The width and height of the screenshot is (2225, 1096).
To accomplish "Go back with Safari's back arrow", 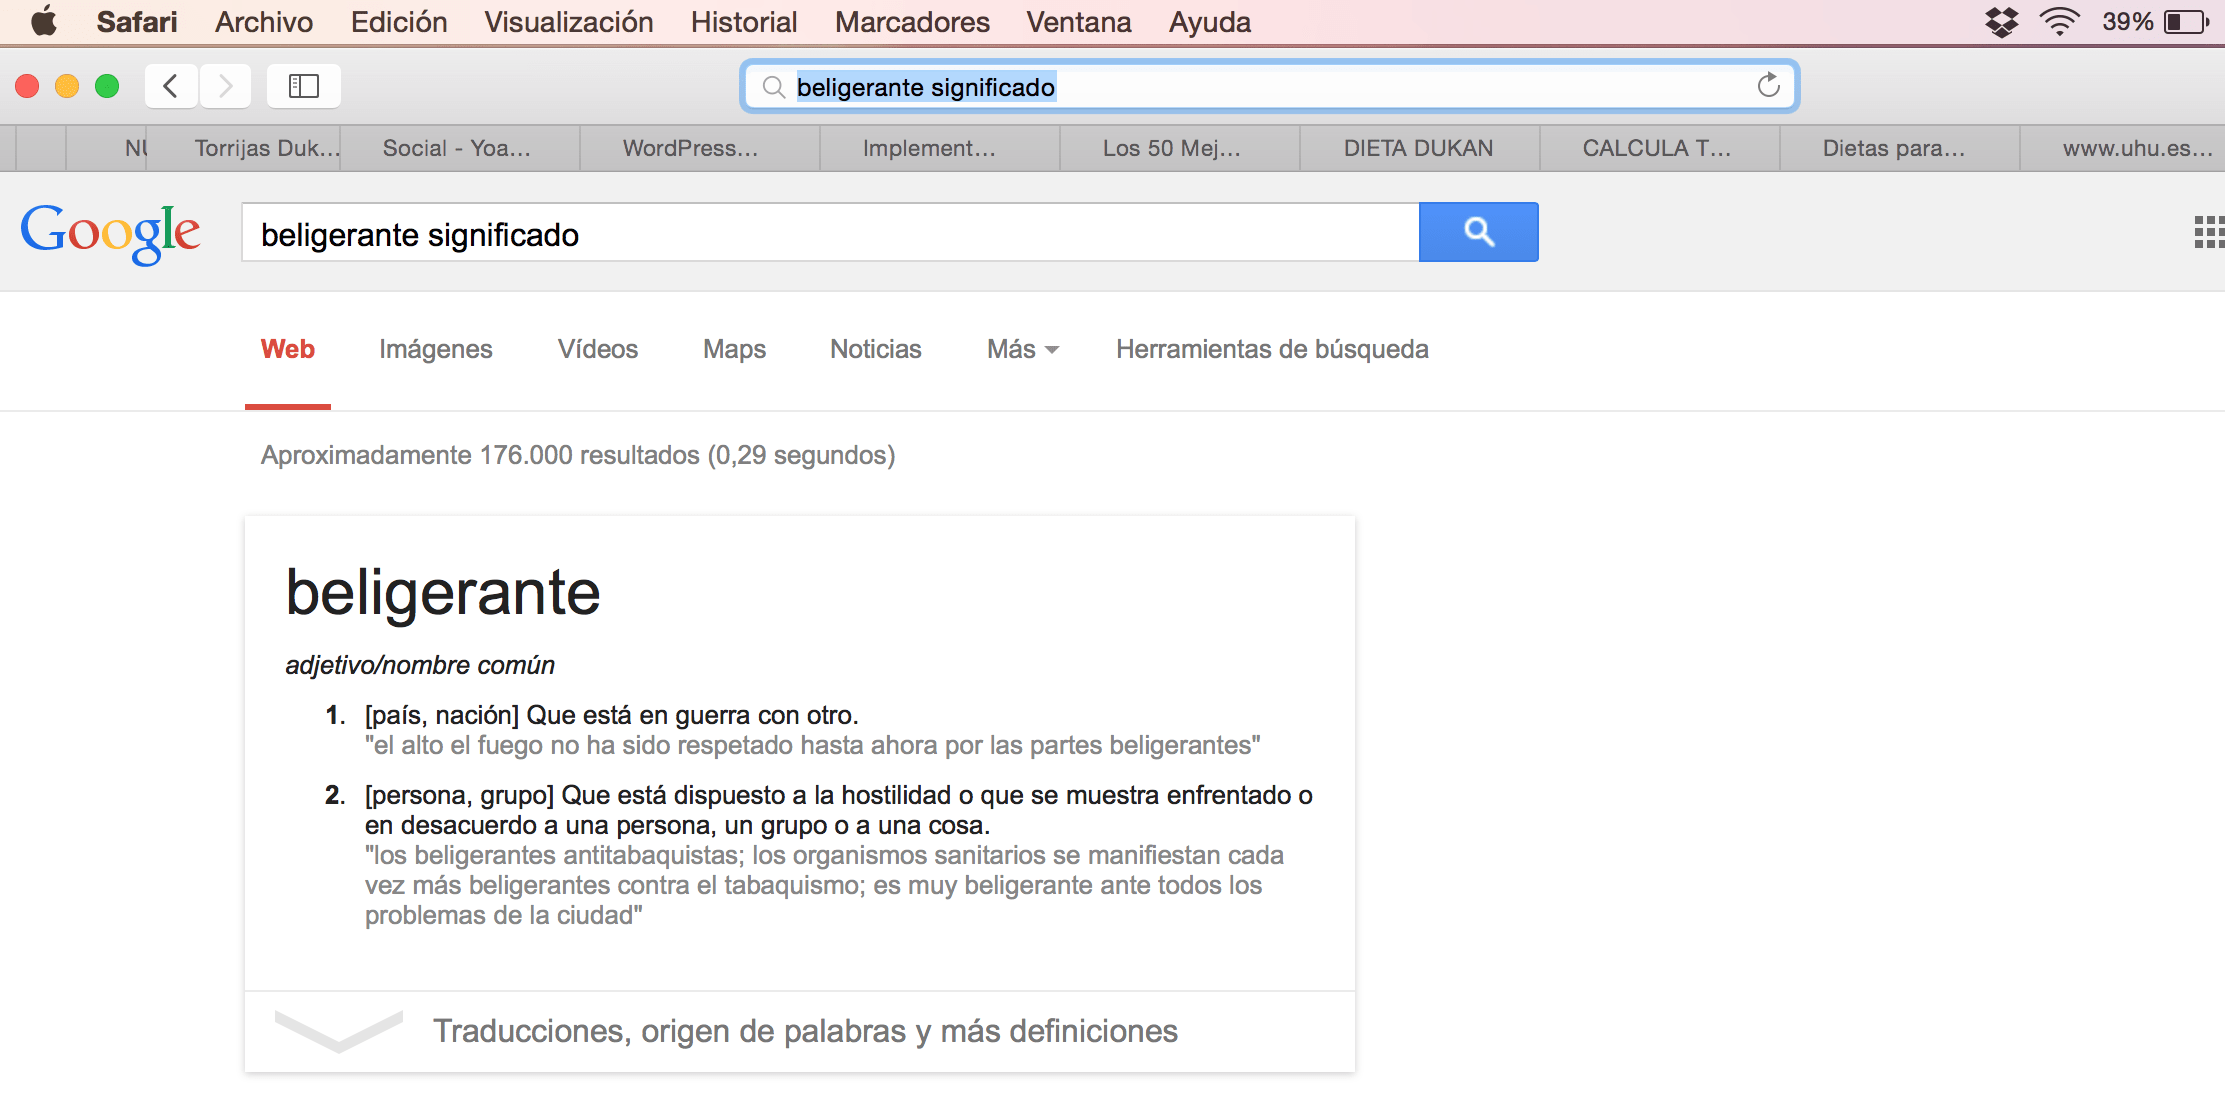I will (x=171, y=86).
